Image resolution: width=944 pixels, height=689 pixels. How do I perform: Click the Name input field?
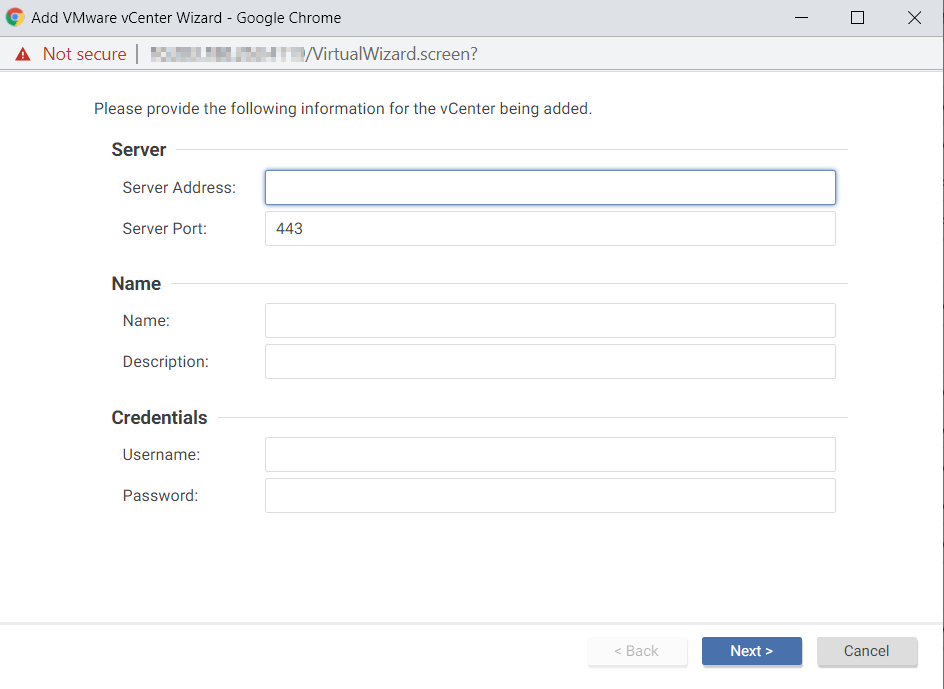[x=550, y=320]
